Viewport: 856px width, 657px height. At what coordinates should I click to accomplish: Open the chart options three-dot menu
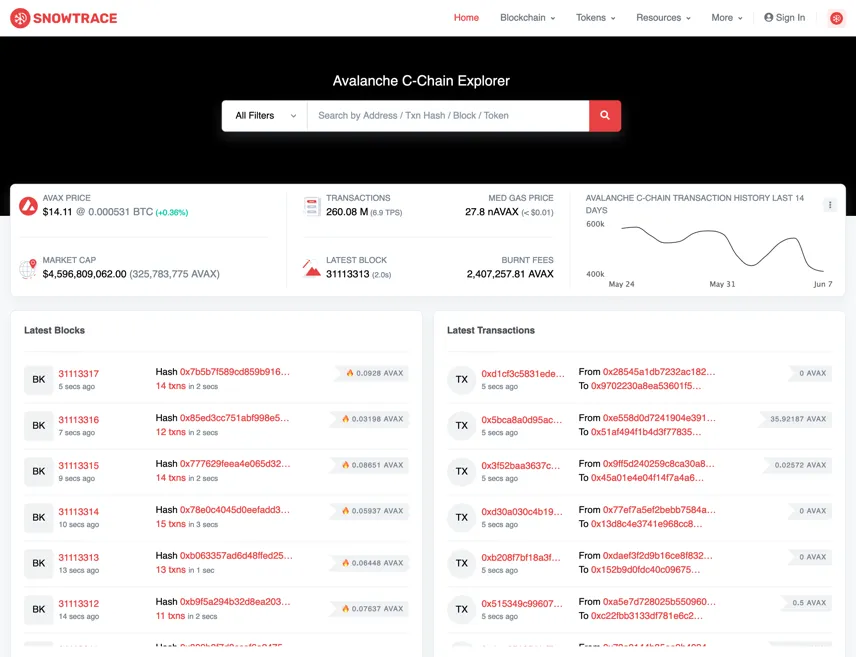tap(830, 205)
